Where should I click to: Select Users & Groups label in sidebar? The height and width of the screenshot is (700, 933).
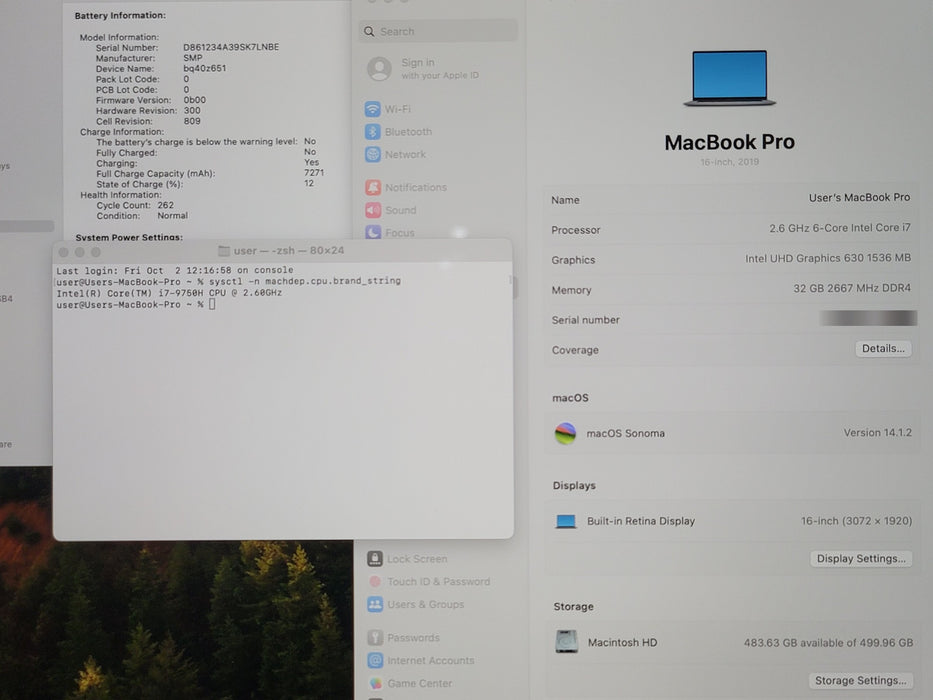click(425, 604)
